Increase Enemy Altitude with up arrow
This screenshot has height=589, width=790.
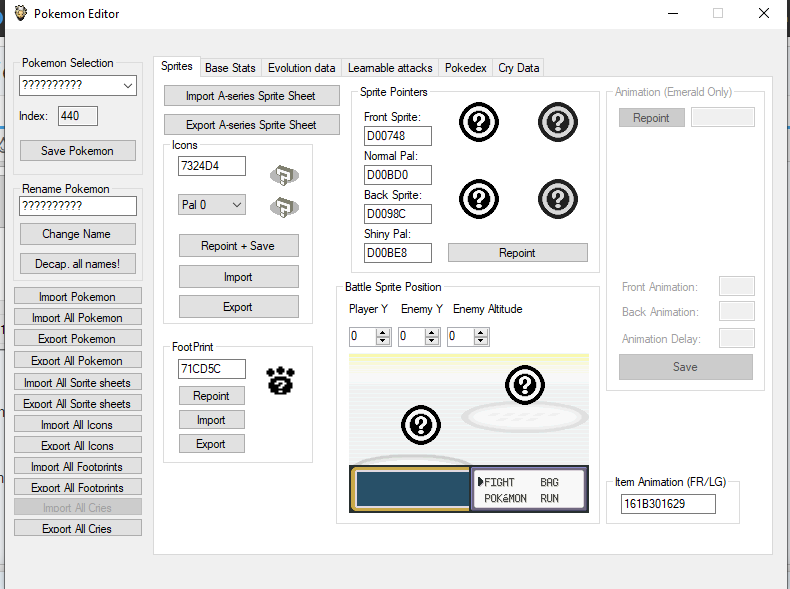pos(482,333)
